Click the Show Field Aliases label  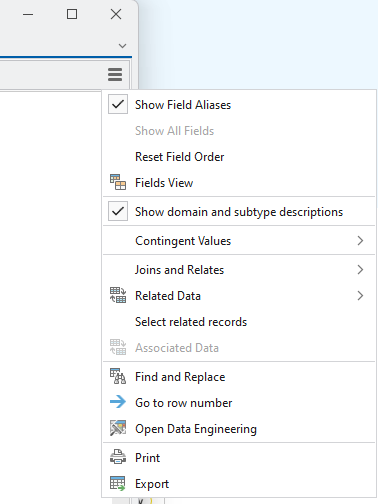point(183,105)
